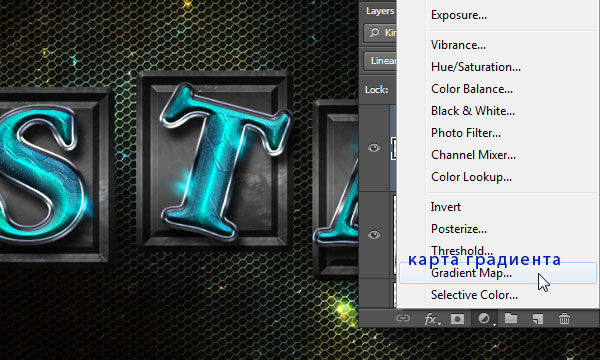This screenshot has height=360, width=600.
Task: Click new adjustment layer icon
Action: point(485,319)
